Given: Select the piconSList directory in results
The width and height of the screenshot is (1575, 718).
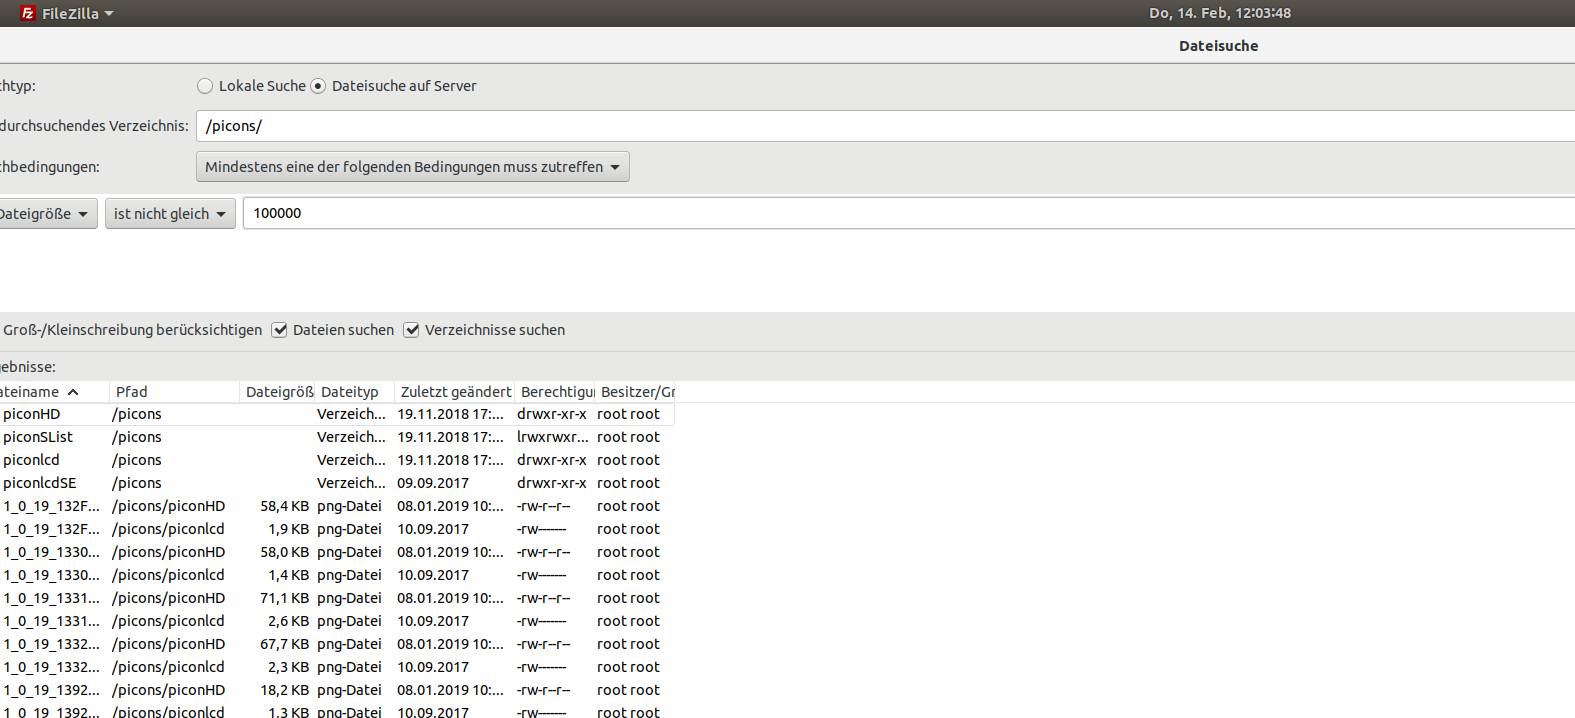Looking at the screenshot, I should [x=38, y=437].
